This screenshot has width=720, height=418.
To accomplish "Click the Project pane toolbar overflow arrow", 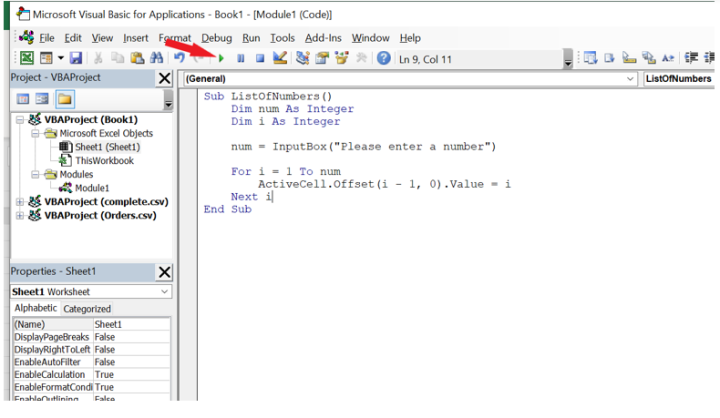I will point(168,100).
